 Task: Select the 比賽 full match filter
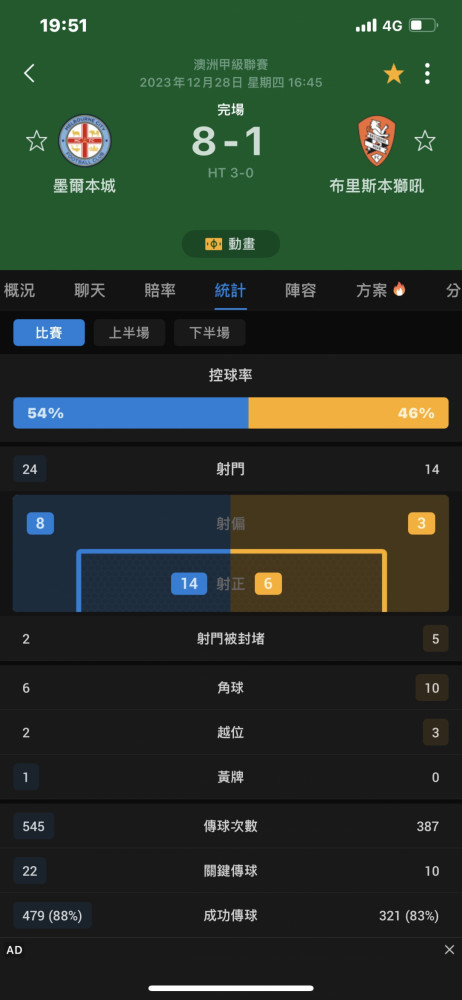49,332
